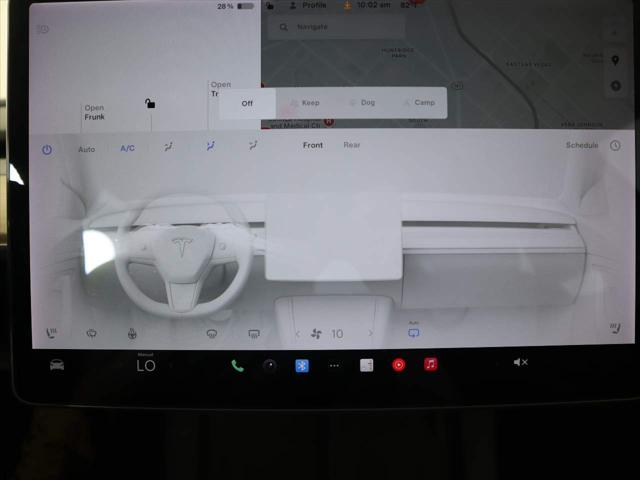Decrease fan speed with the left arrow
640x480 pixels.
[298, 334]
